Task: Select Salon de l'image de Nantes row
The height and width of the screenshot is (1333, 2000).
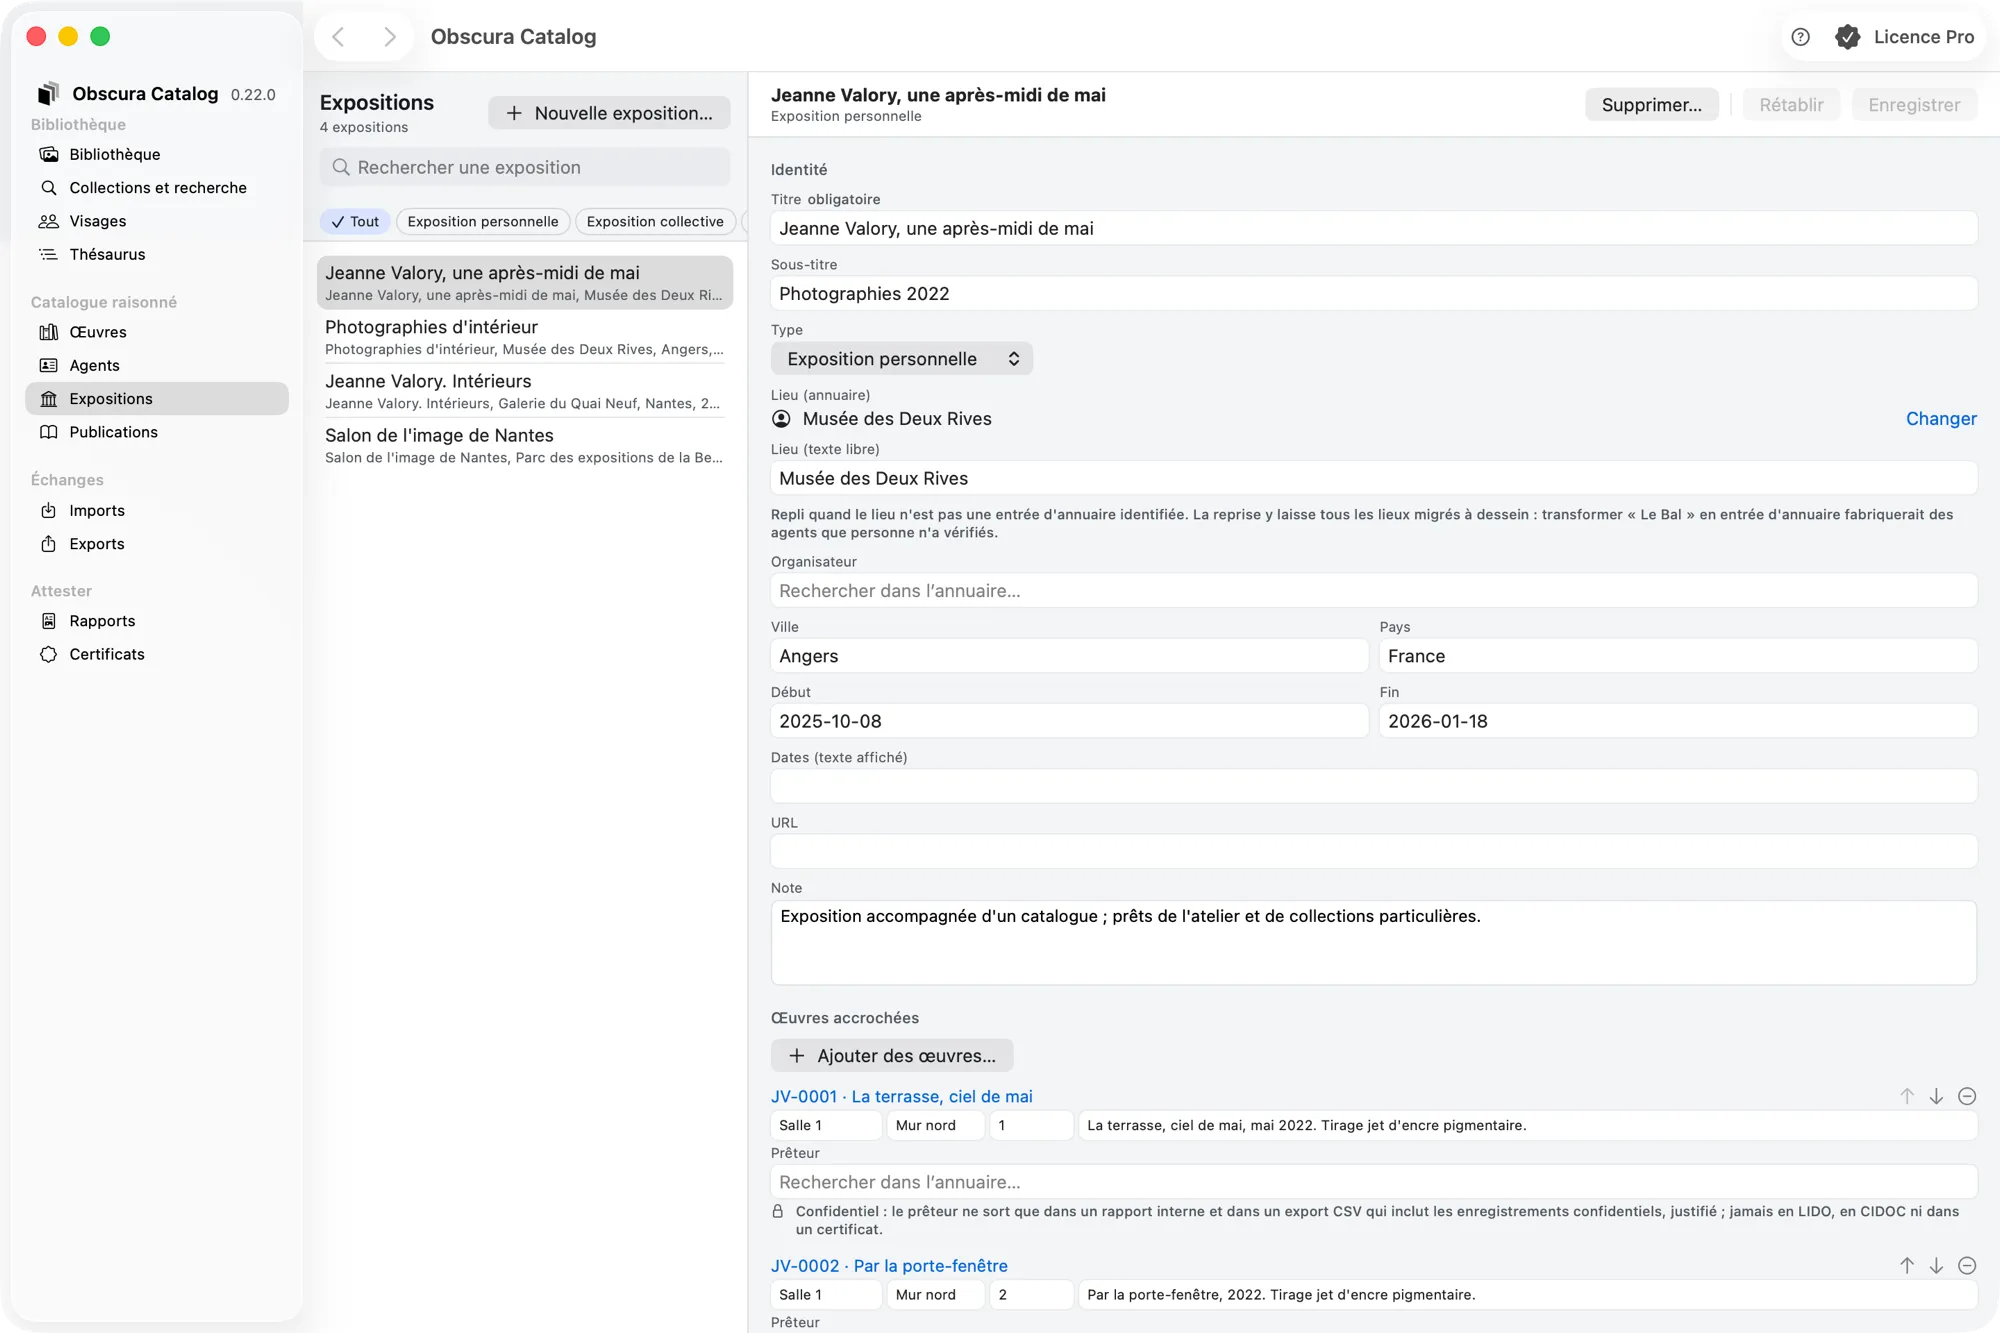Action: 525,445
